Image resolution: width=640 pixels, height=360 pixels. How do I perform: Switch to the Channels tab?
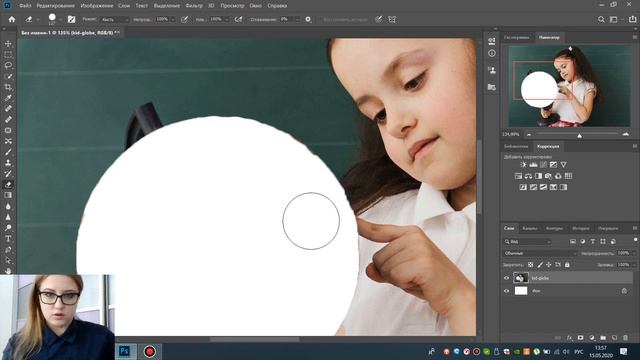530,229
